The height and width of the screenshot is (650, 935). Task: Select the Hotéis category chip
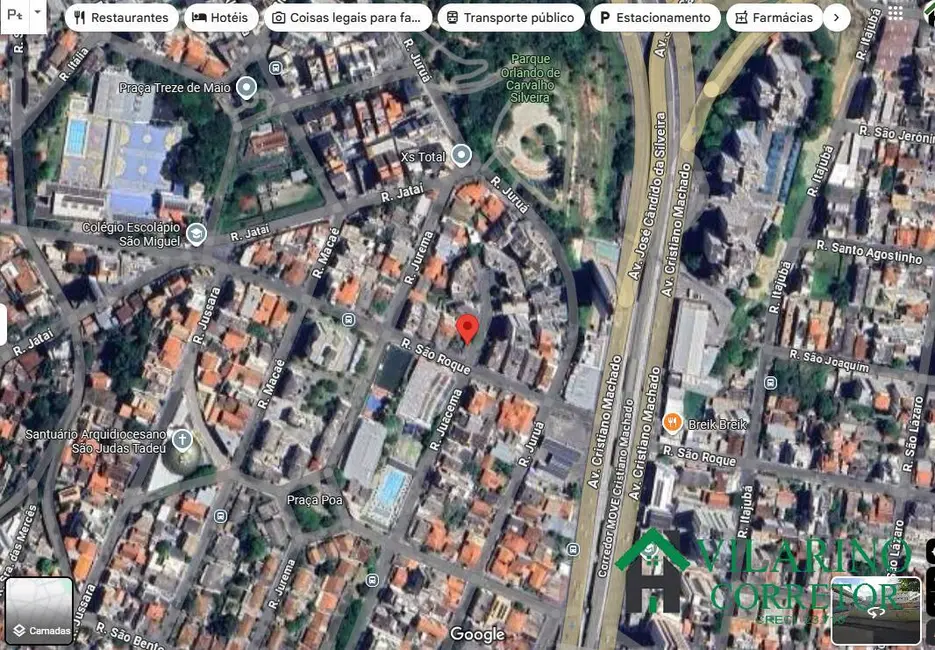click(222, 17)
